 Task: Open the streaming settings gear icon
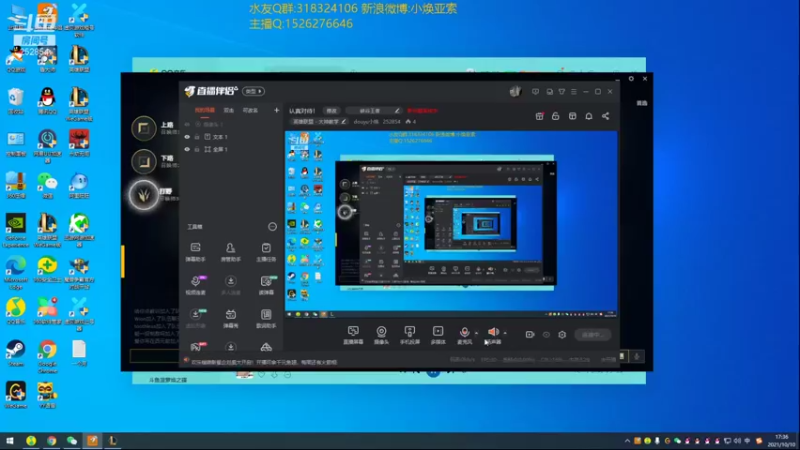562,335
